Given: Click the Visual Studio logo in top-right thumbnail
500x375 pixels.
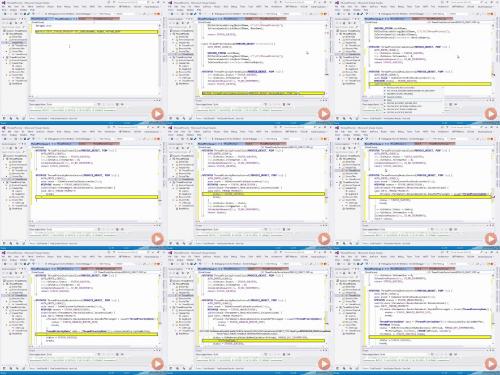Looking at the screenshot, I should [337, 2].
